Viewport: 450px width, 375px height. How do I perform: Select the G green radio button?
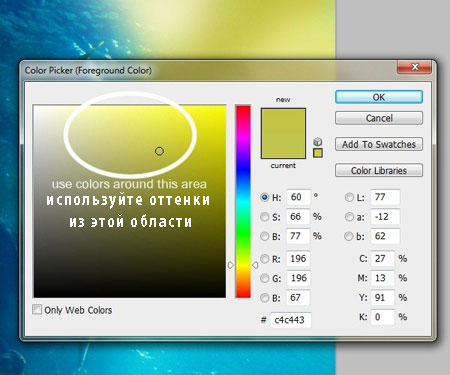click(264, 278)
